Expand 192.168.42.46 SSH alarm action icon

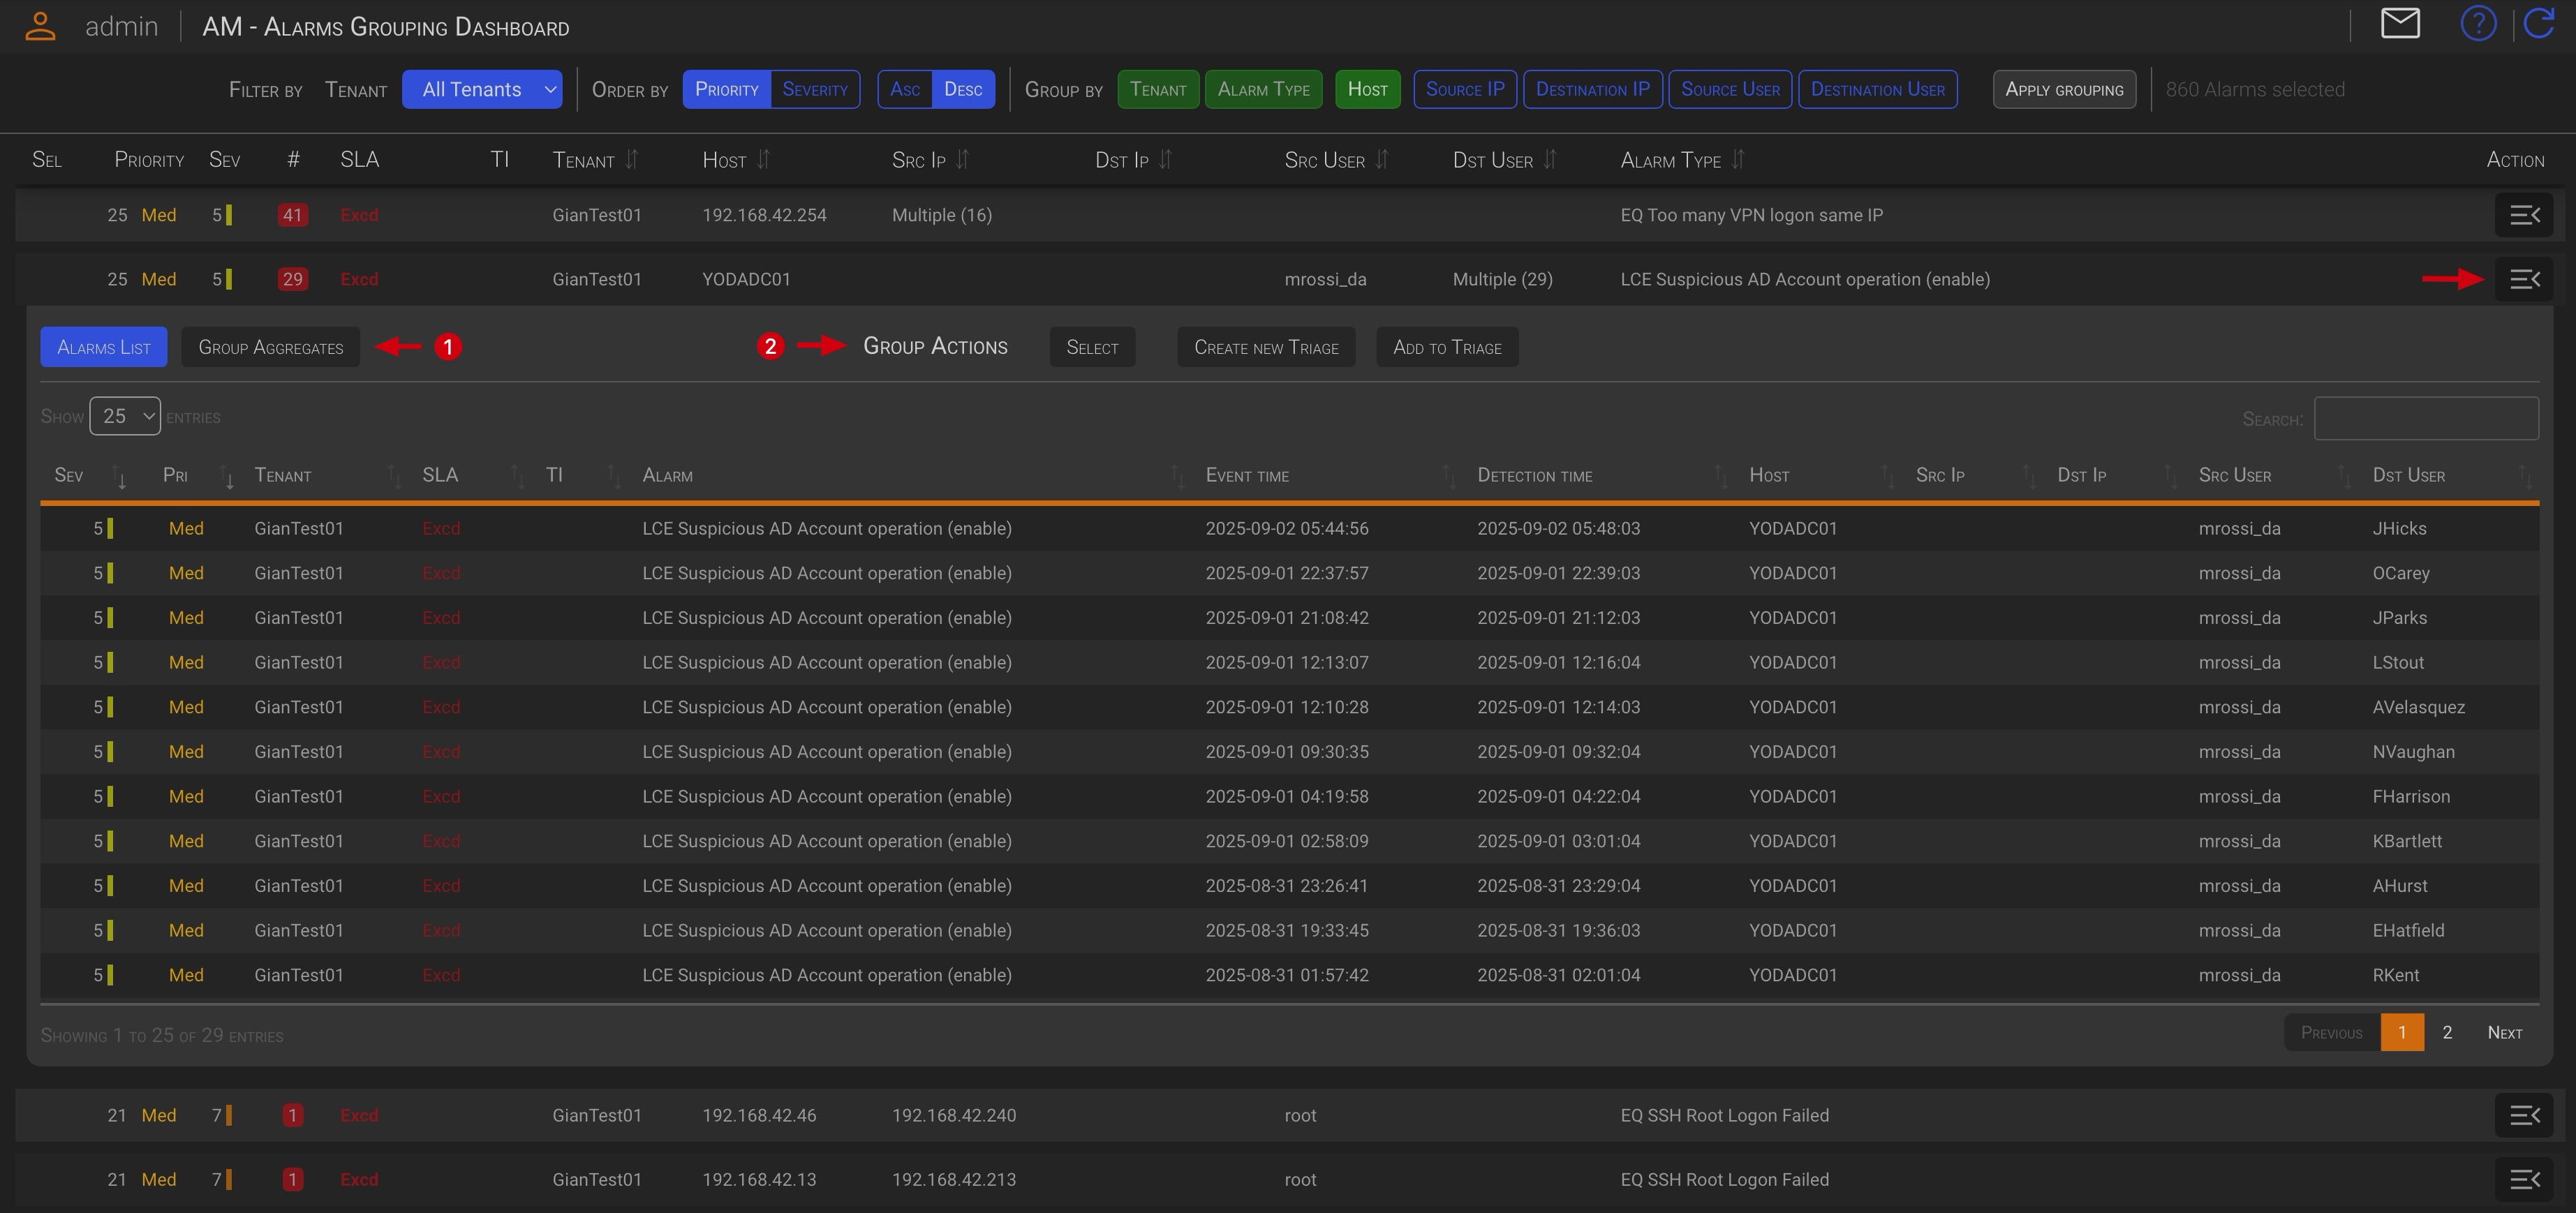click(2523, 1115)
